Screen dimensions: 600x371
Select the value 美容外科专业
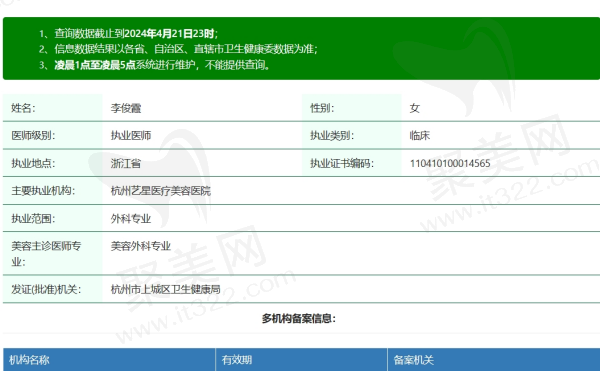[x=141, y=246]
